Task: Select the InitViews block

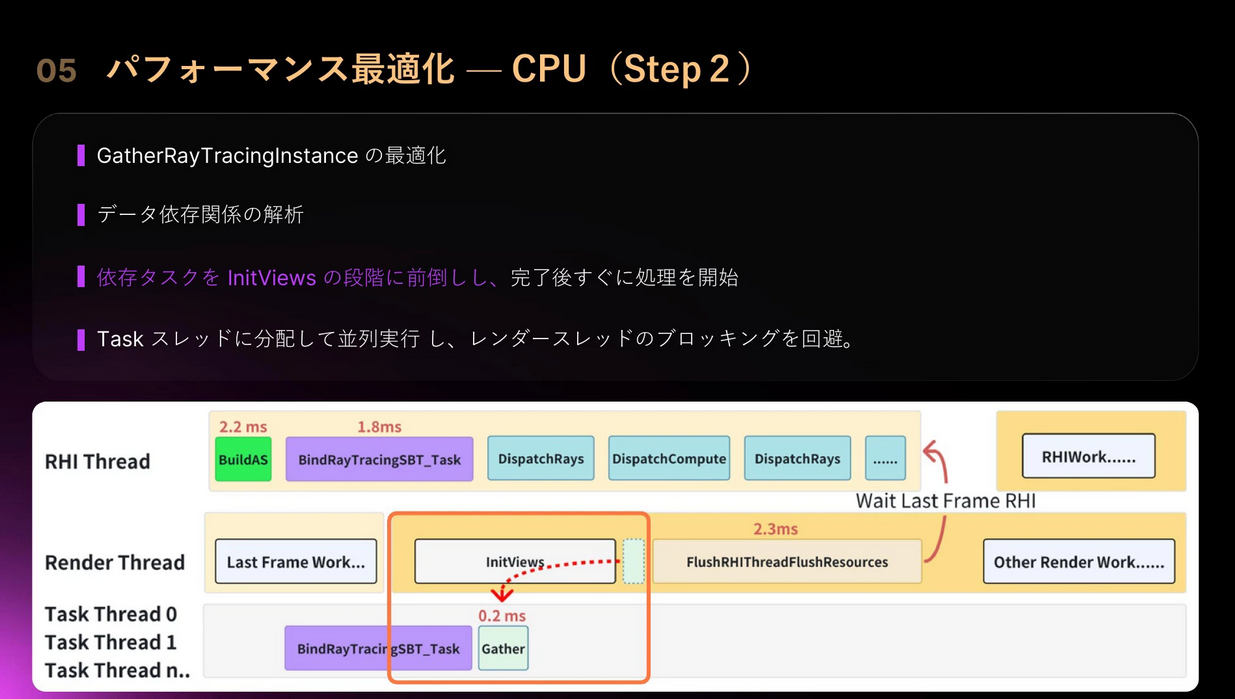Action: click(515, 562)
